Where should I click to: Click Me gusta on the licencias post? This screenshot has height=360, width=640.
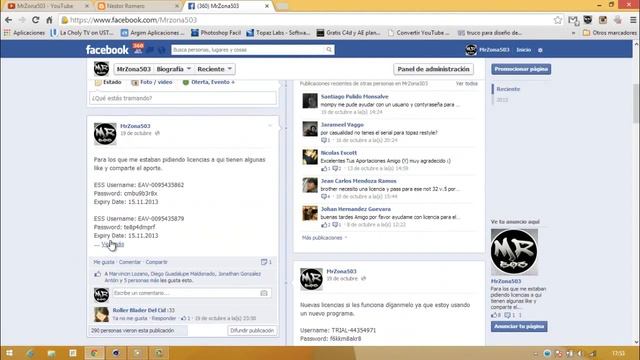pos(104,262)
